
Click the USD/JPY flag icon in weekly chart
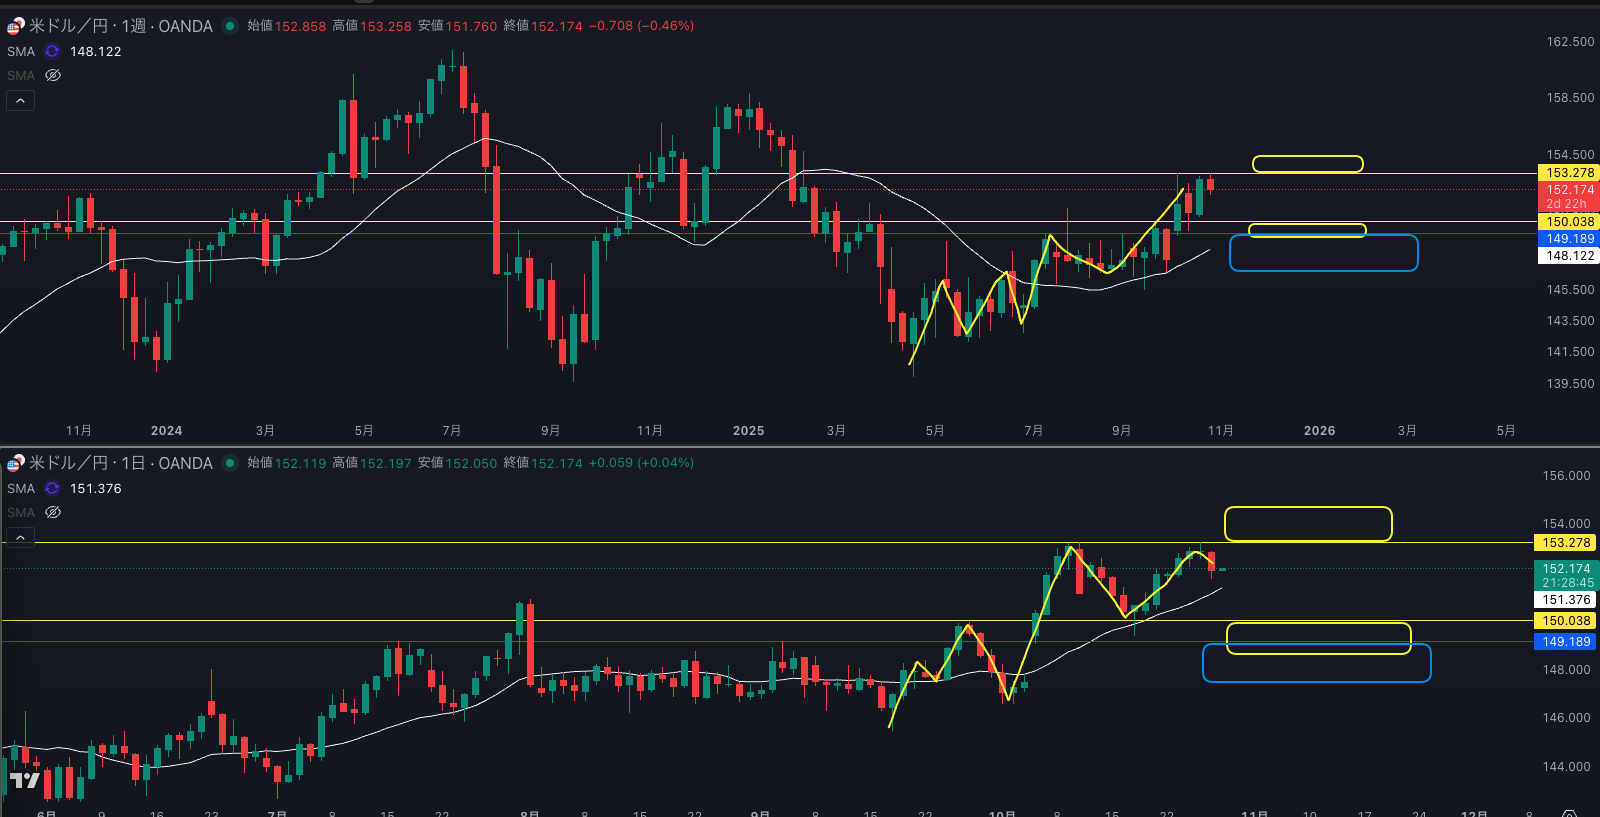[x=15, y=26]
